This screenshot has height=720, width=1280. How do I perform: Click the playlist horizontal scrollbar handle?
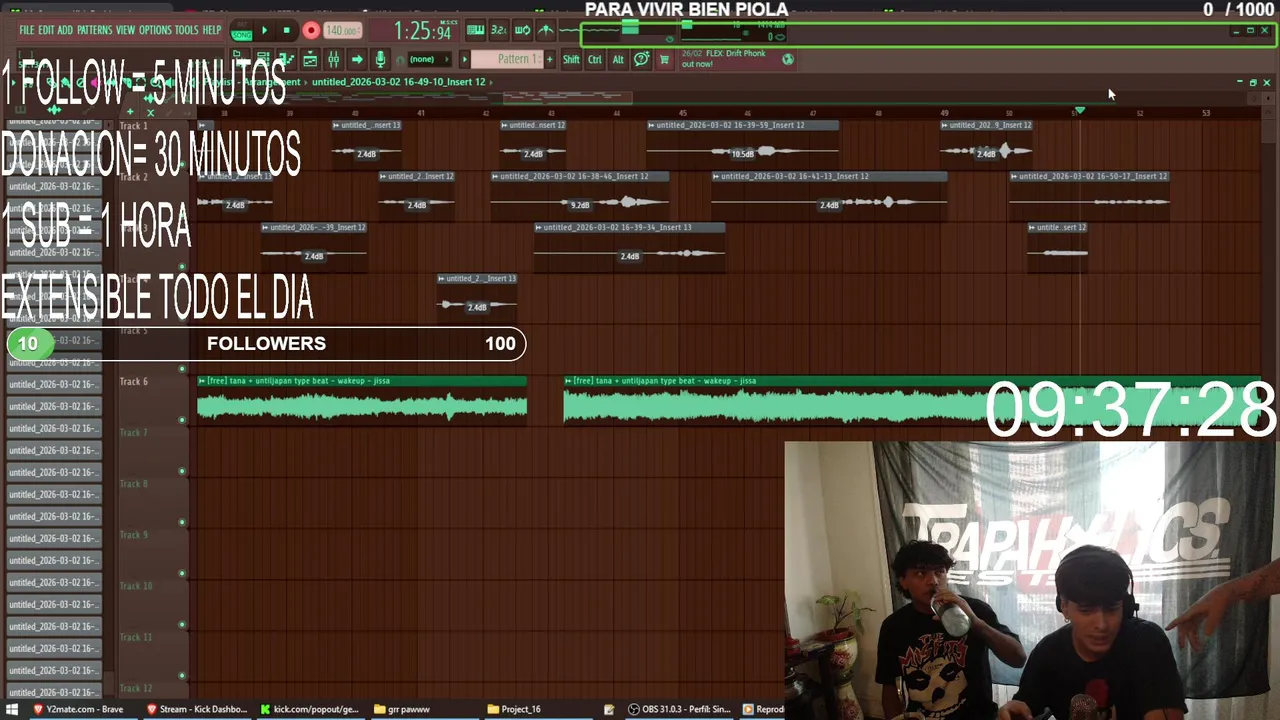pos(567,97)
